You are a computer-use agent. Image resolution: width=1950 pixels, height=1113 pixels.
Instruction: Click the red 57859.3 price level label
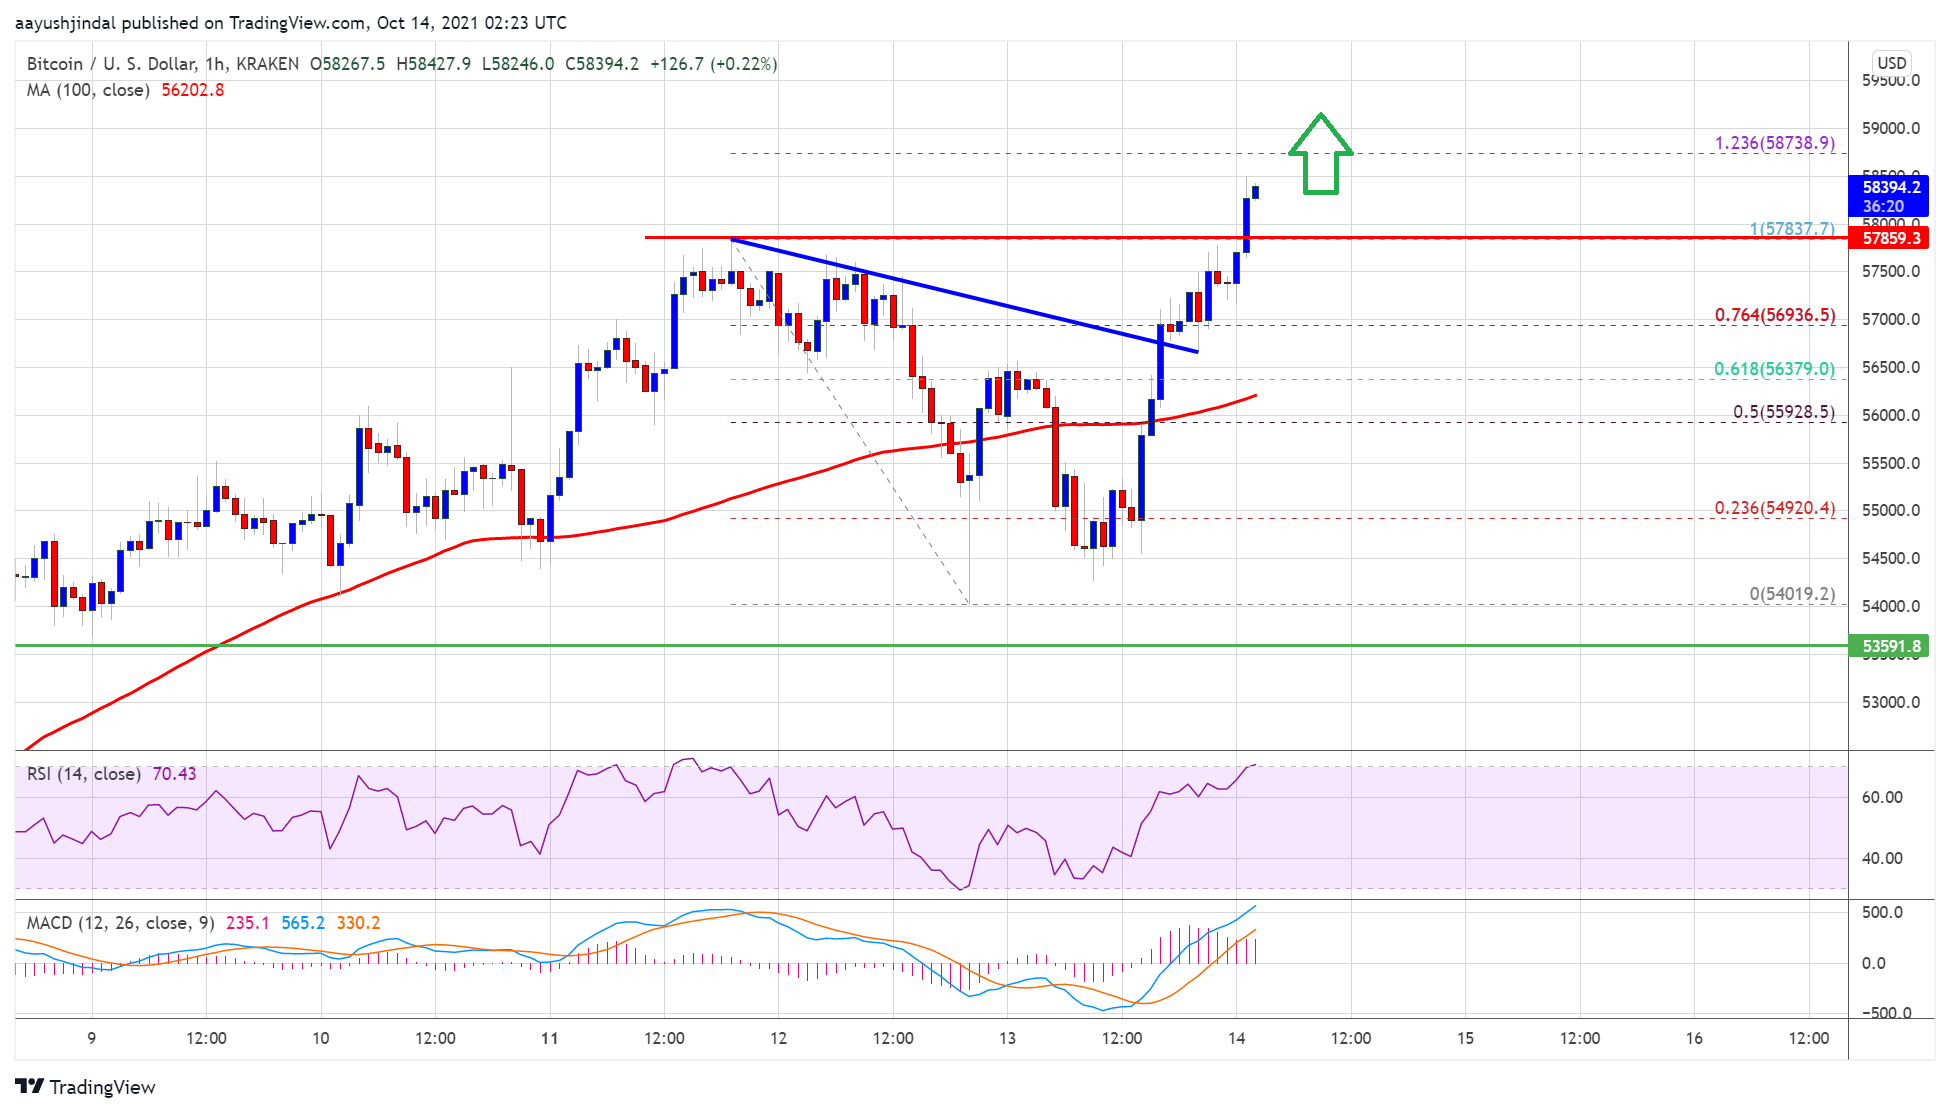(x=1890, y=238)
